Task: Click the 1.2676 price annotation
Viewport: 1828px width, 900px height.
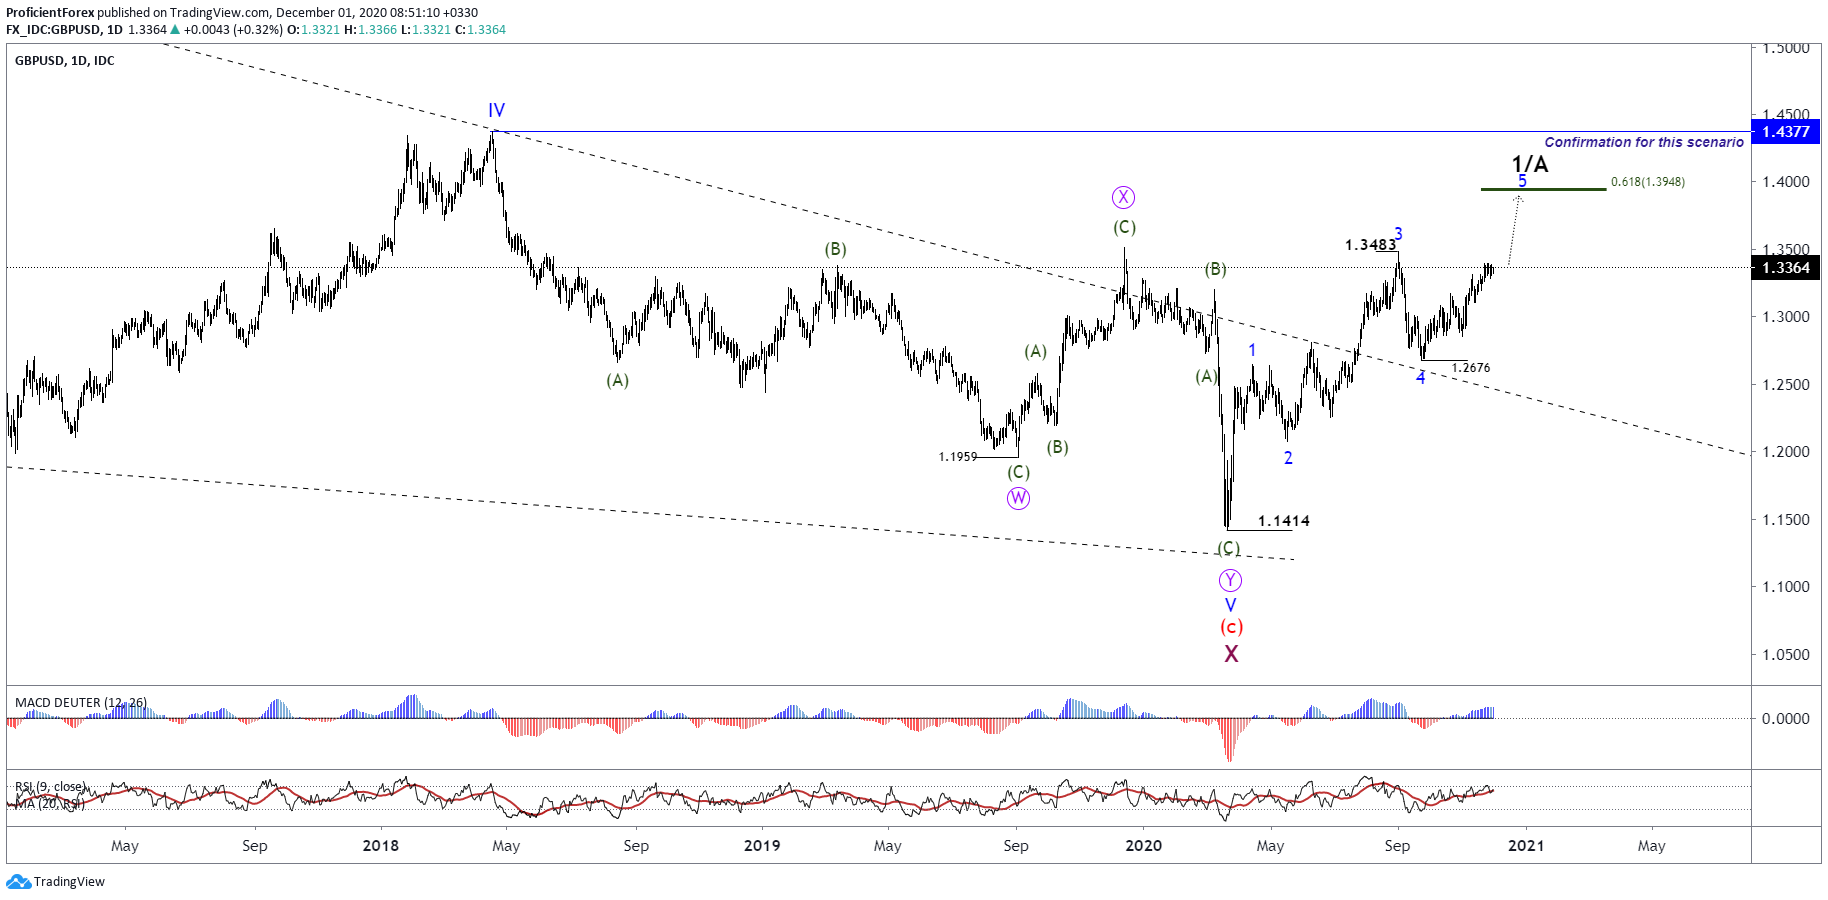Action: pos(1471,368)
